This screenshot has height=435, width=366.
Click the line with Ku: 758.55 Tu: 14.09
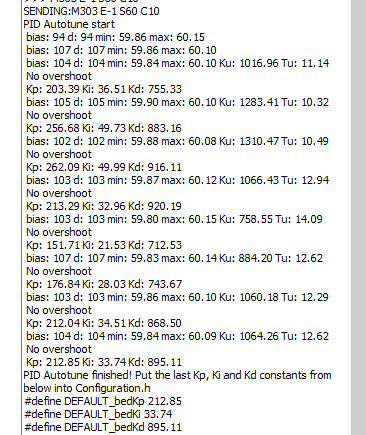tap(174, 219)
